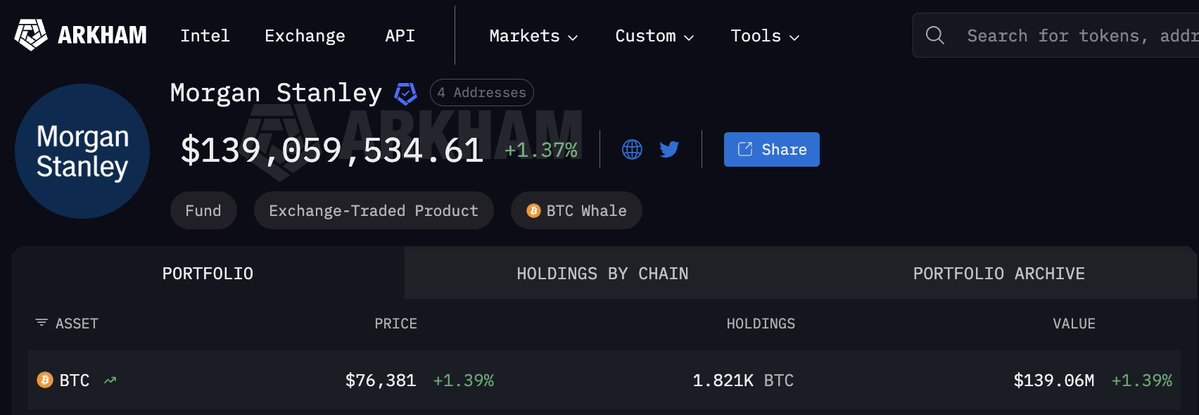Image resolution: width=1199 pixels, height=415 pixels.
Task: Open the Intel menu item
Action: 205,36
